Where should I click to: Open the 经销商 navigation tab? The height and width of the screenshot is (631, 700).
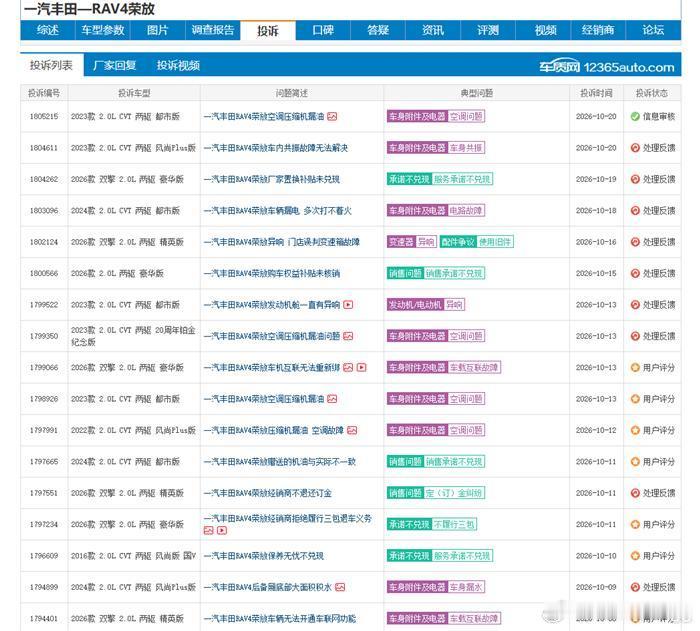click(x=598, y=30)
